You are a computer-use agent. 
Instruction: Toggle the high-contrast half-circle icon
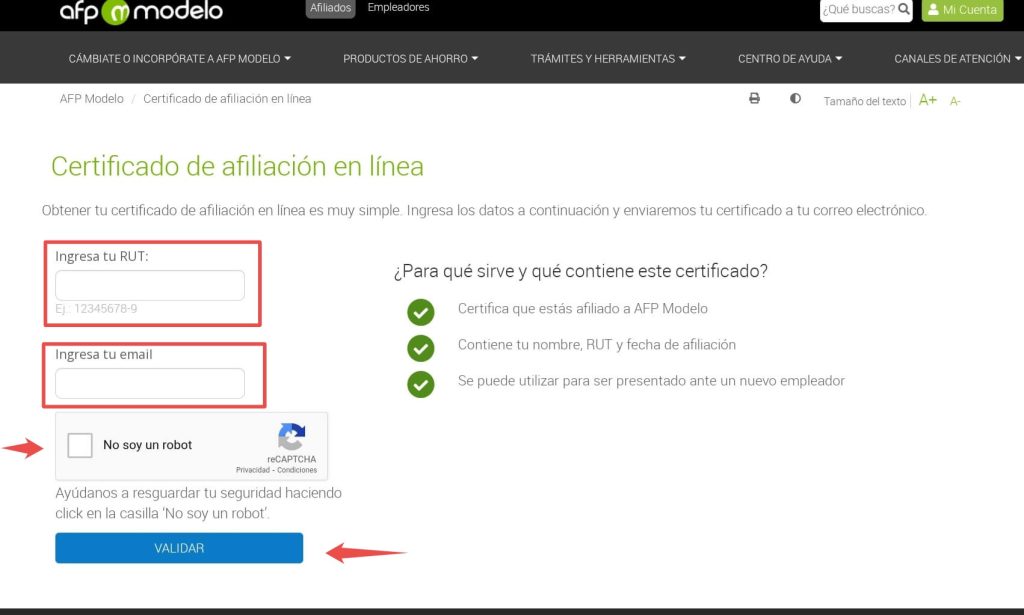795,99
